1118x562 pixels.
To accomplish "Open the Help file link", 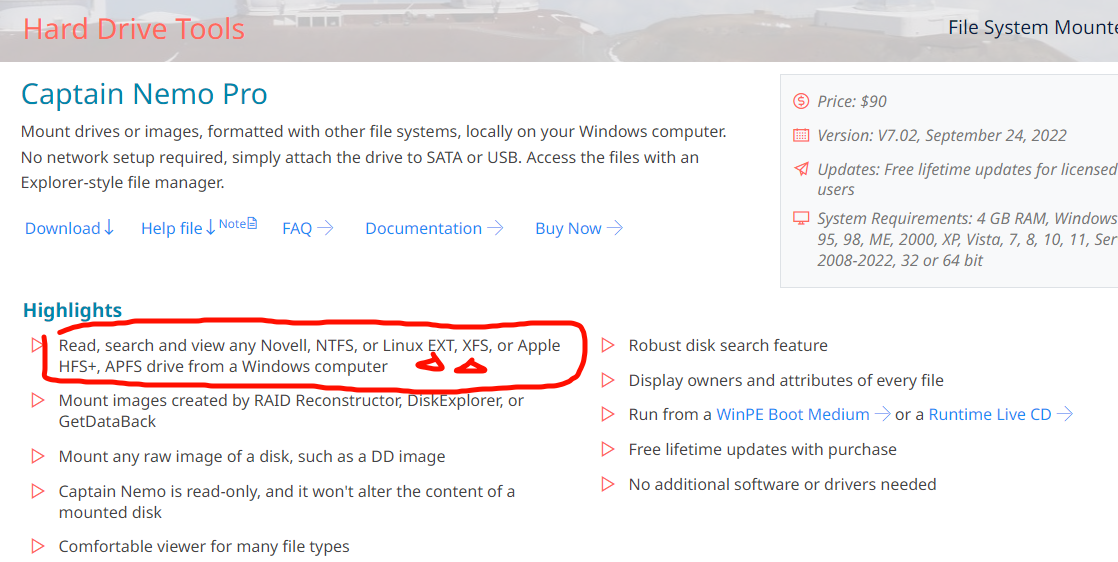I will coord(178,228).
